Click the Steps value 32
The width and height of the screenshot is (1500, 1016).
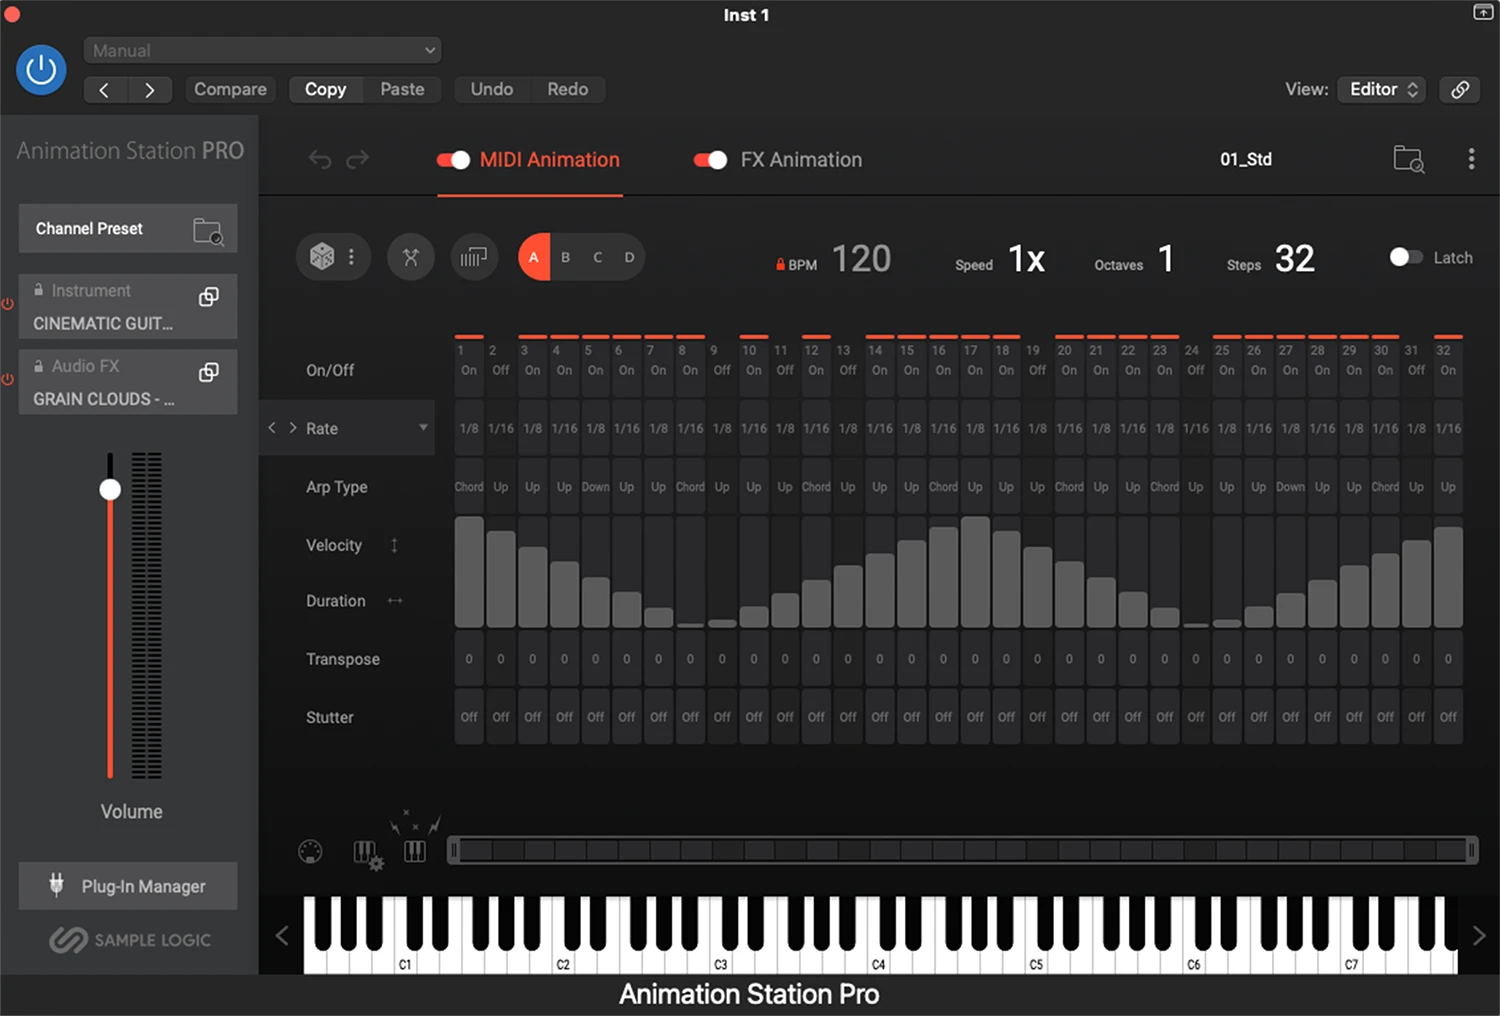click(x=1295, y=259)
